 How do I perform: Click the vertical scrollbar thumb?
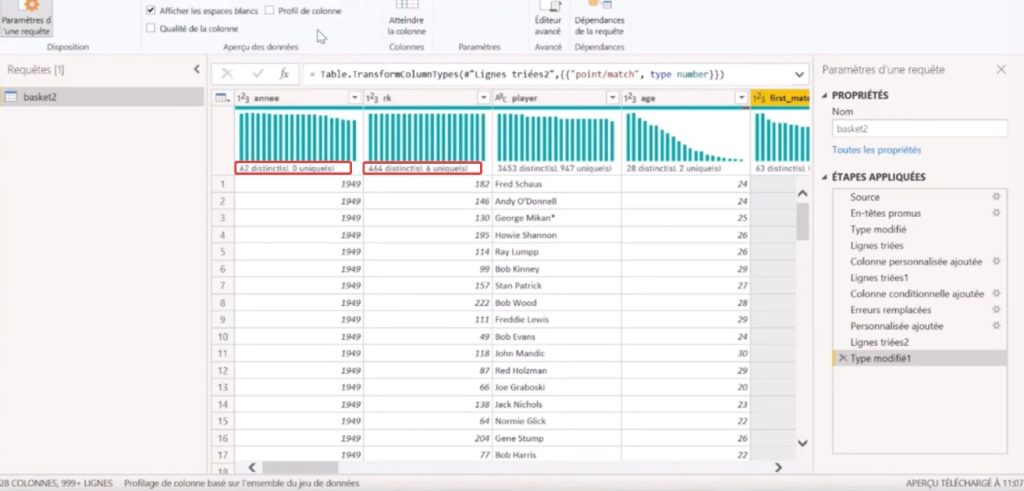pos(803,221)
